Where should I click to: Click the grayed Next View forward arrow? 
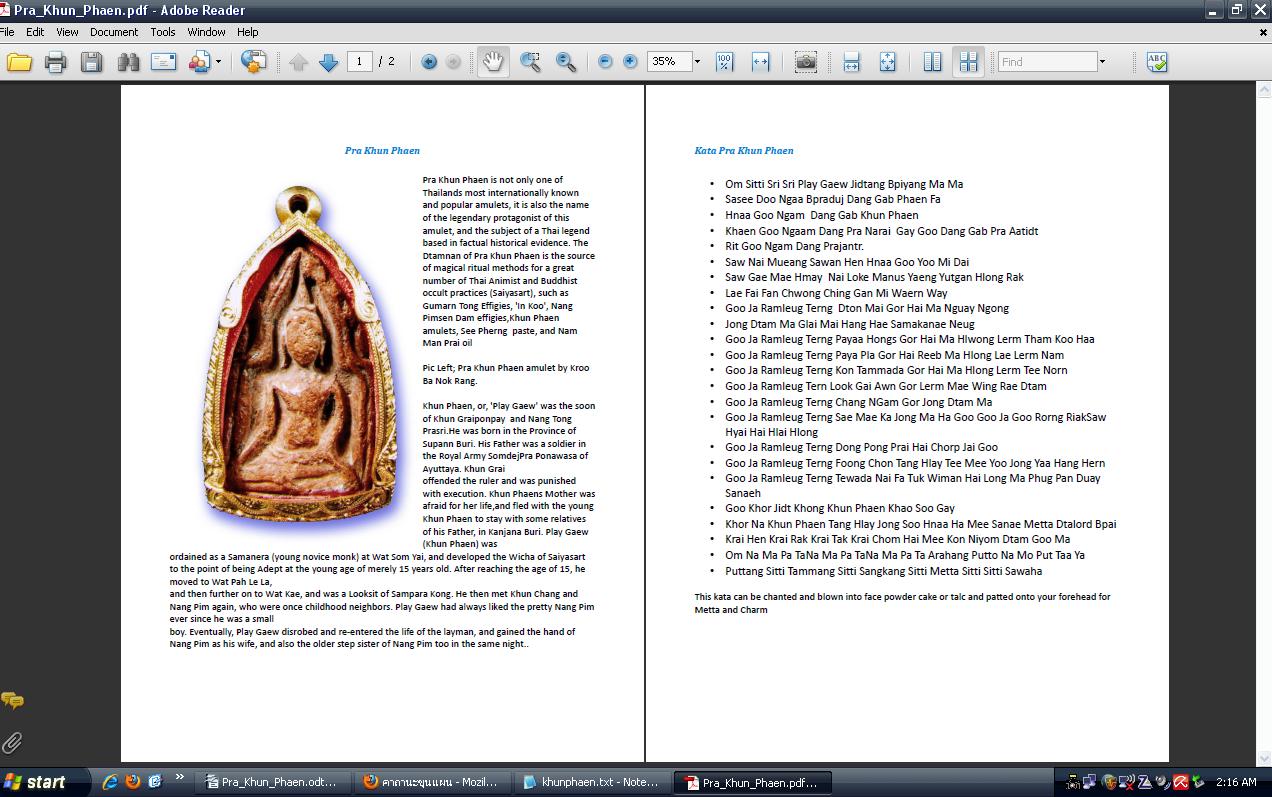[x=453, y=62]
